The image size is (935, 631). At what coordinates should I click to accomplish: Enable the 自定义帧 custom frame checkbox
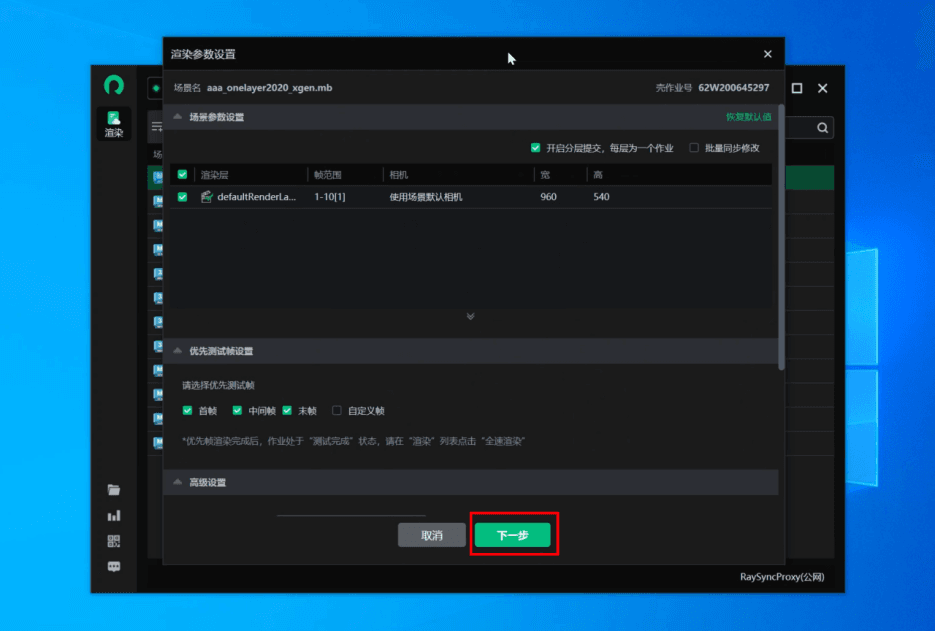pyautogui.click(x=337, y=410)
